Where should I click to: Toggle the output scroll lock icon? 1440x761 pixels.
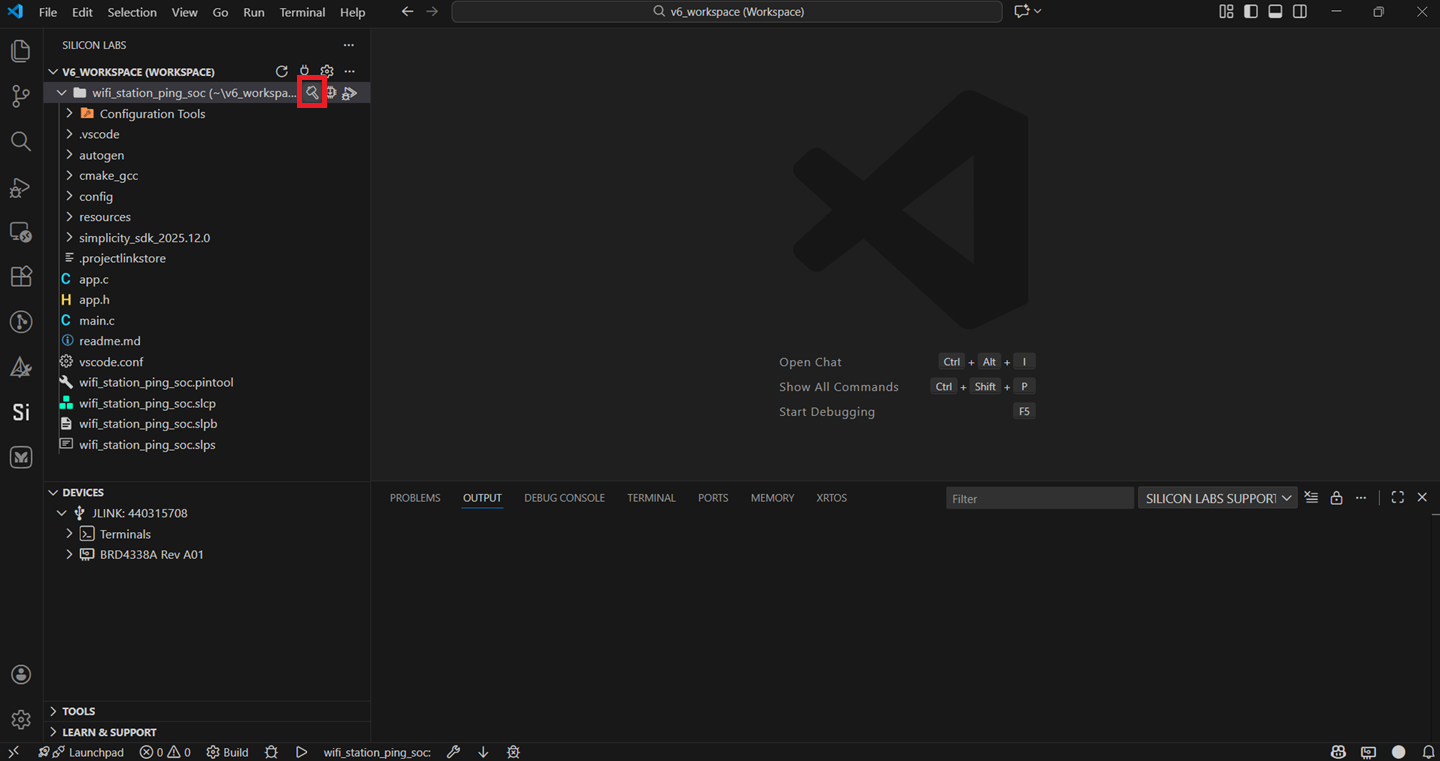point(1336,498)
